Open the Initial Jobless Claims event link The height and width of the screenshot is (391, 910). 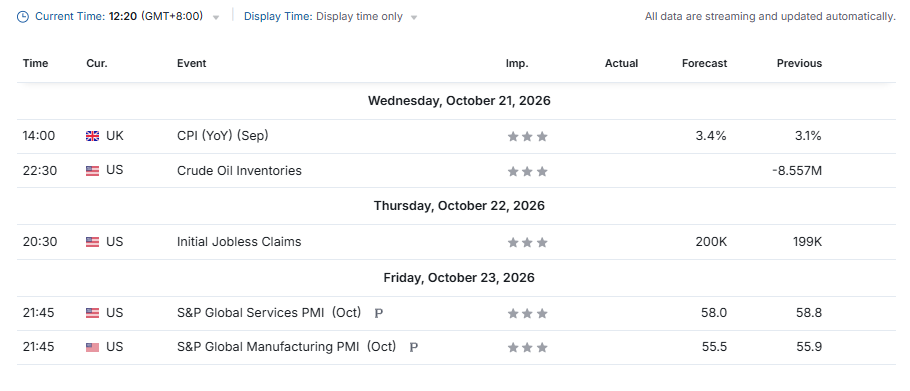[239, 241]
